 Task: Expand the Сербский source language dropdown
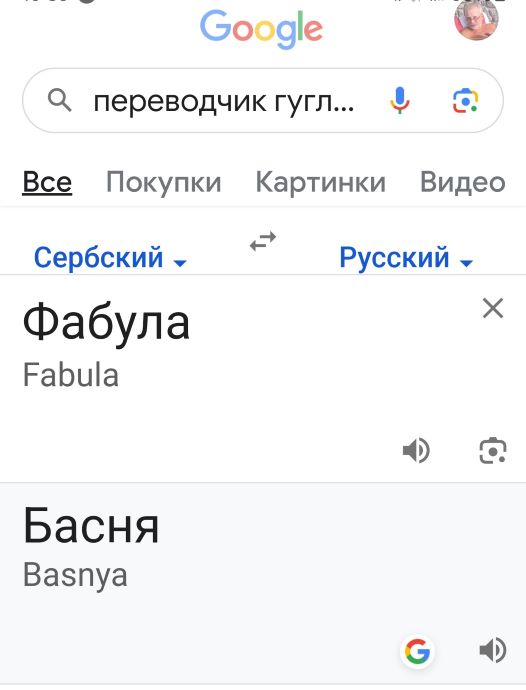[110, 257]
